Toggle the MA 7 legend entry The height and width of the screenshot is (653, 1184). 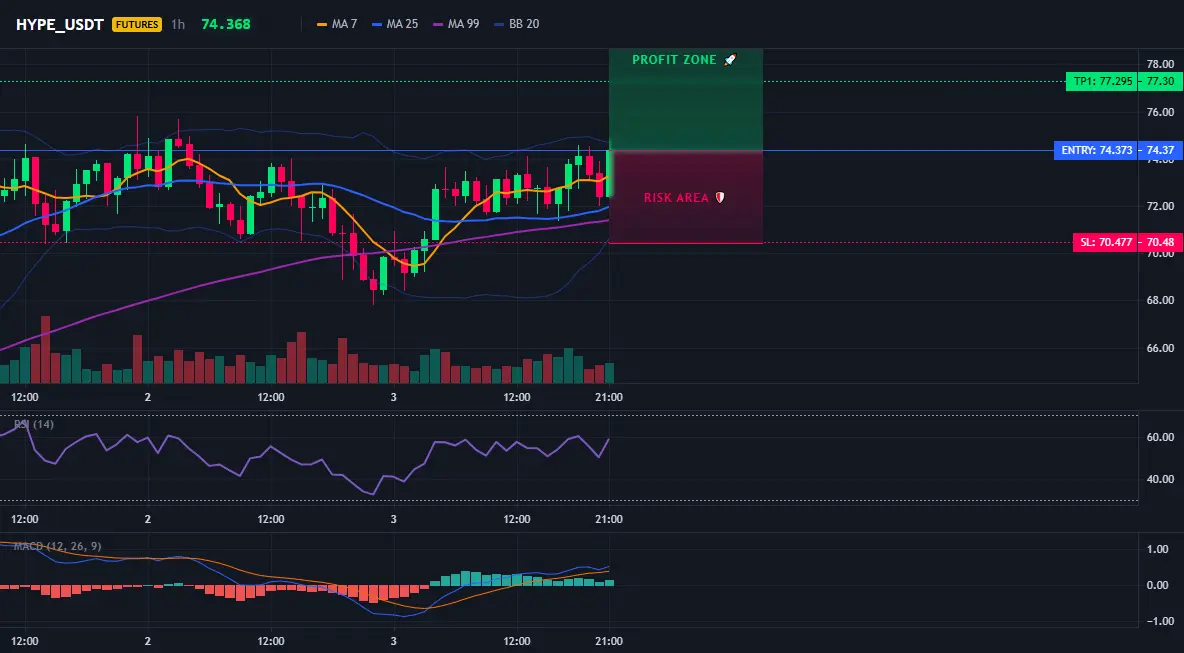337,24
